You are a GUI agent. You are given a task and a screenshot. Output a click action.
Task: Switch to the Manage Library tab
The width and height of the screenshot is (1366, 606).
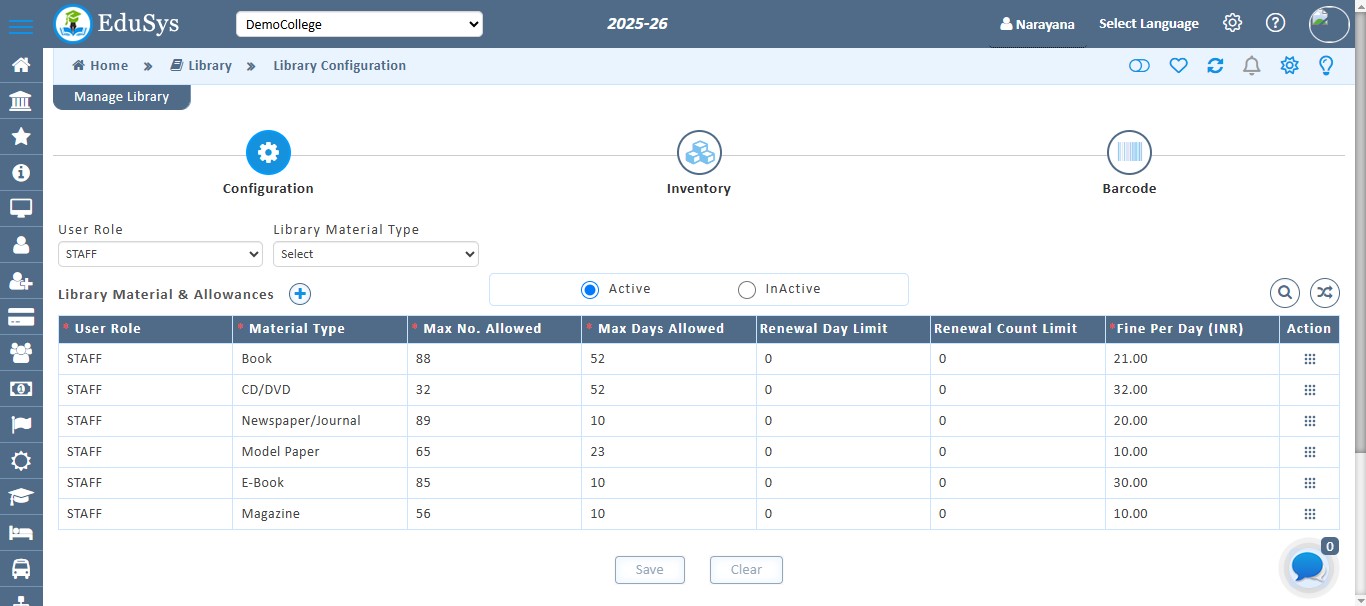point(121,97)
